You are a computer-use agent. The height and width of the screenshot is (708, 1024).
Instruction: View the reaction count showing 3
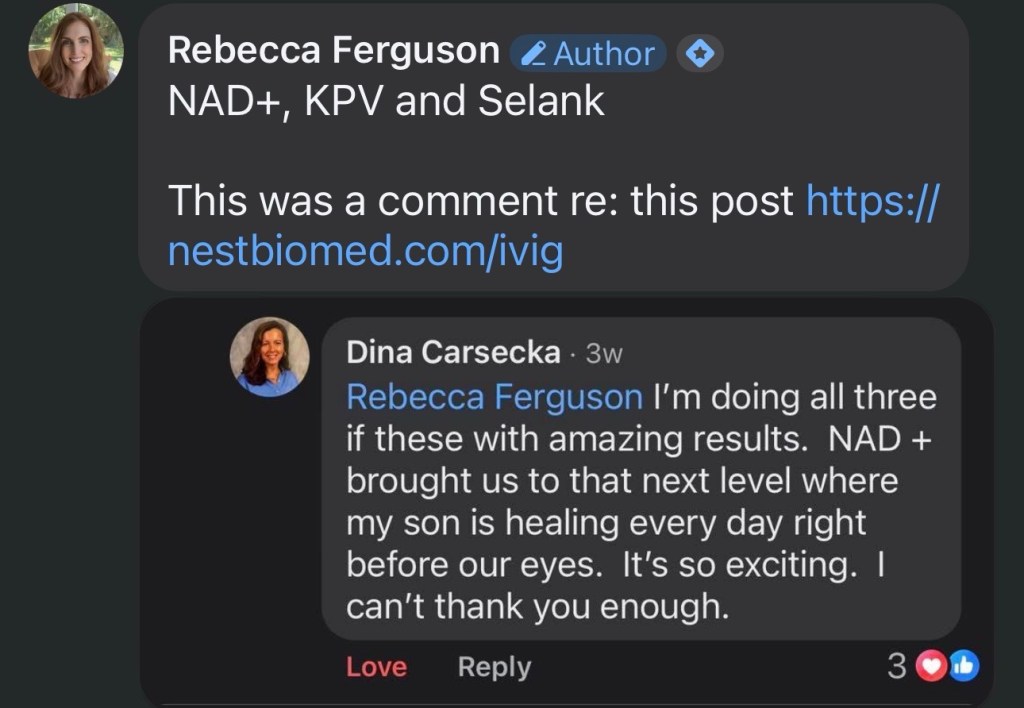pyautogui.click(x=897, y=667)
